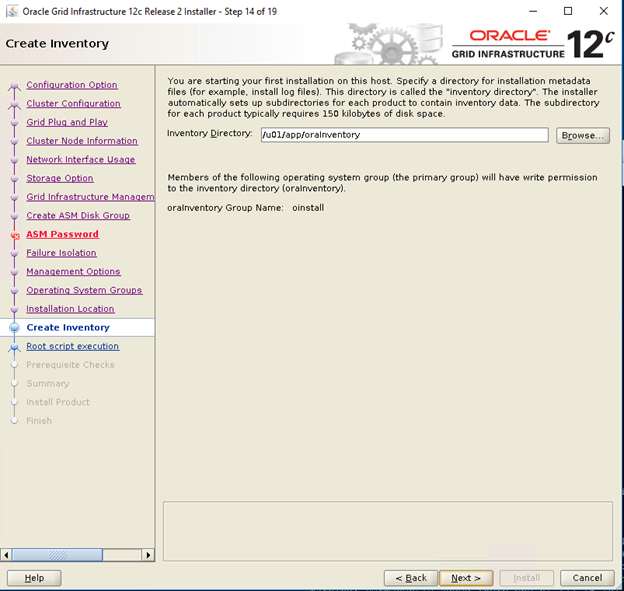Click the Java installer icon in title bar
Image resolution: width=624 pixels, height=591 pixels.
12,12
